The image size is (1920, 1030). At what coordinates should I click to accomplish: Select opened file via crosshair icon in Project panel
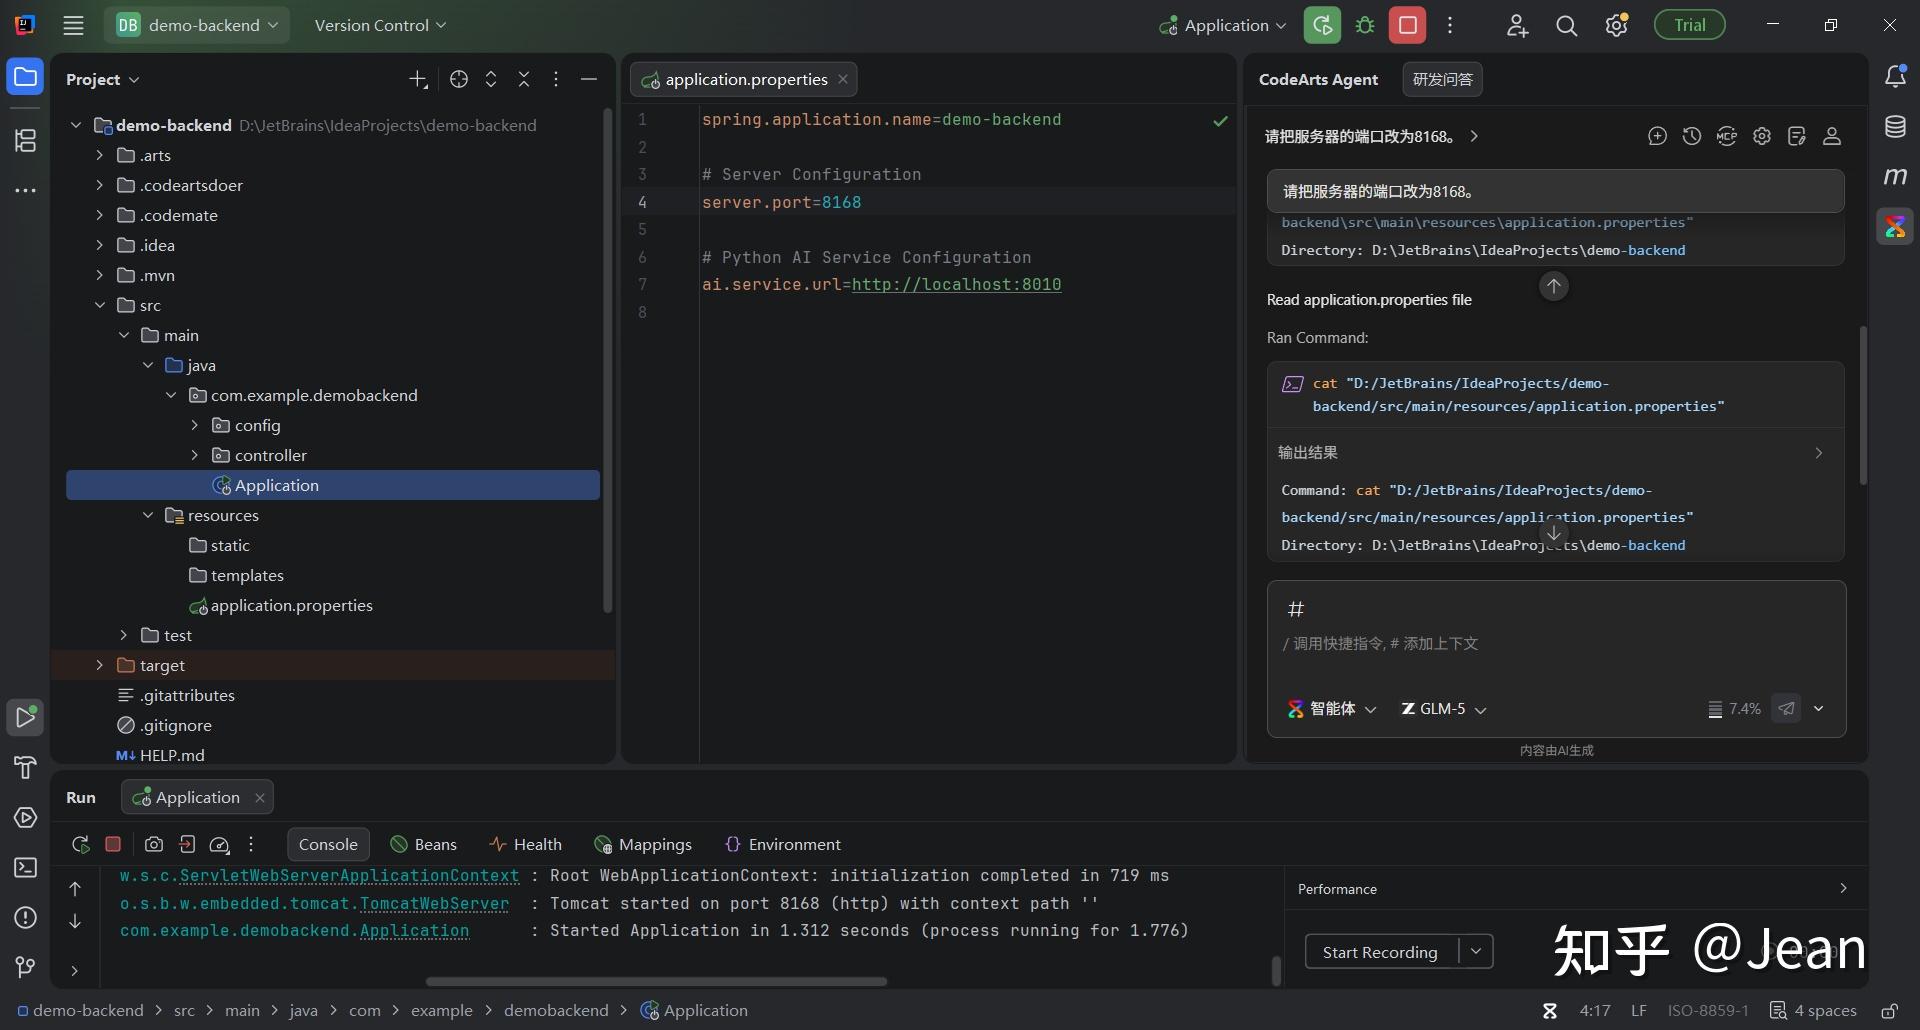pos(459,79)
